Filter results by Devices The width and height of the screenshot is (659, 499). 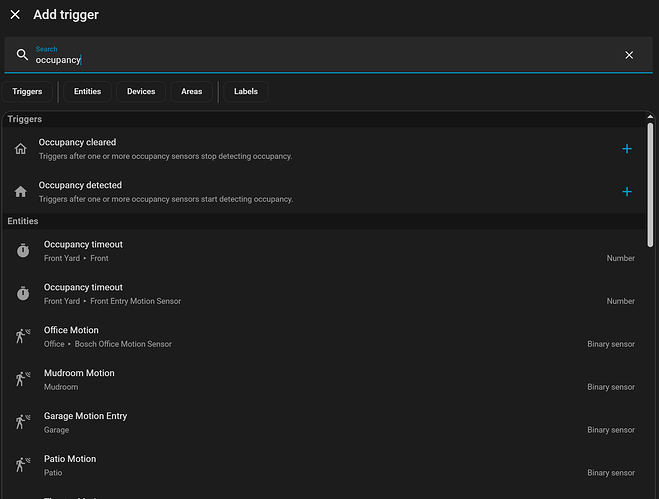(141, 92)
